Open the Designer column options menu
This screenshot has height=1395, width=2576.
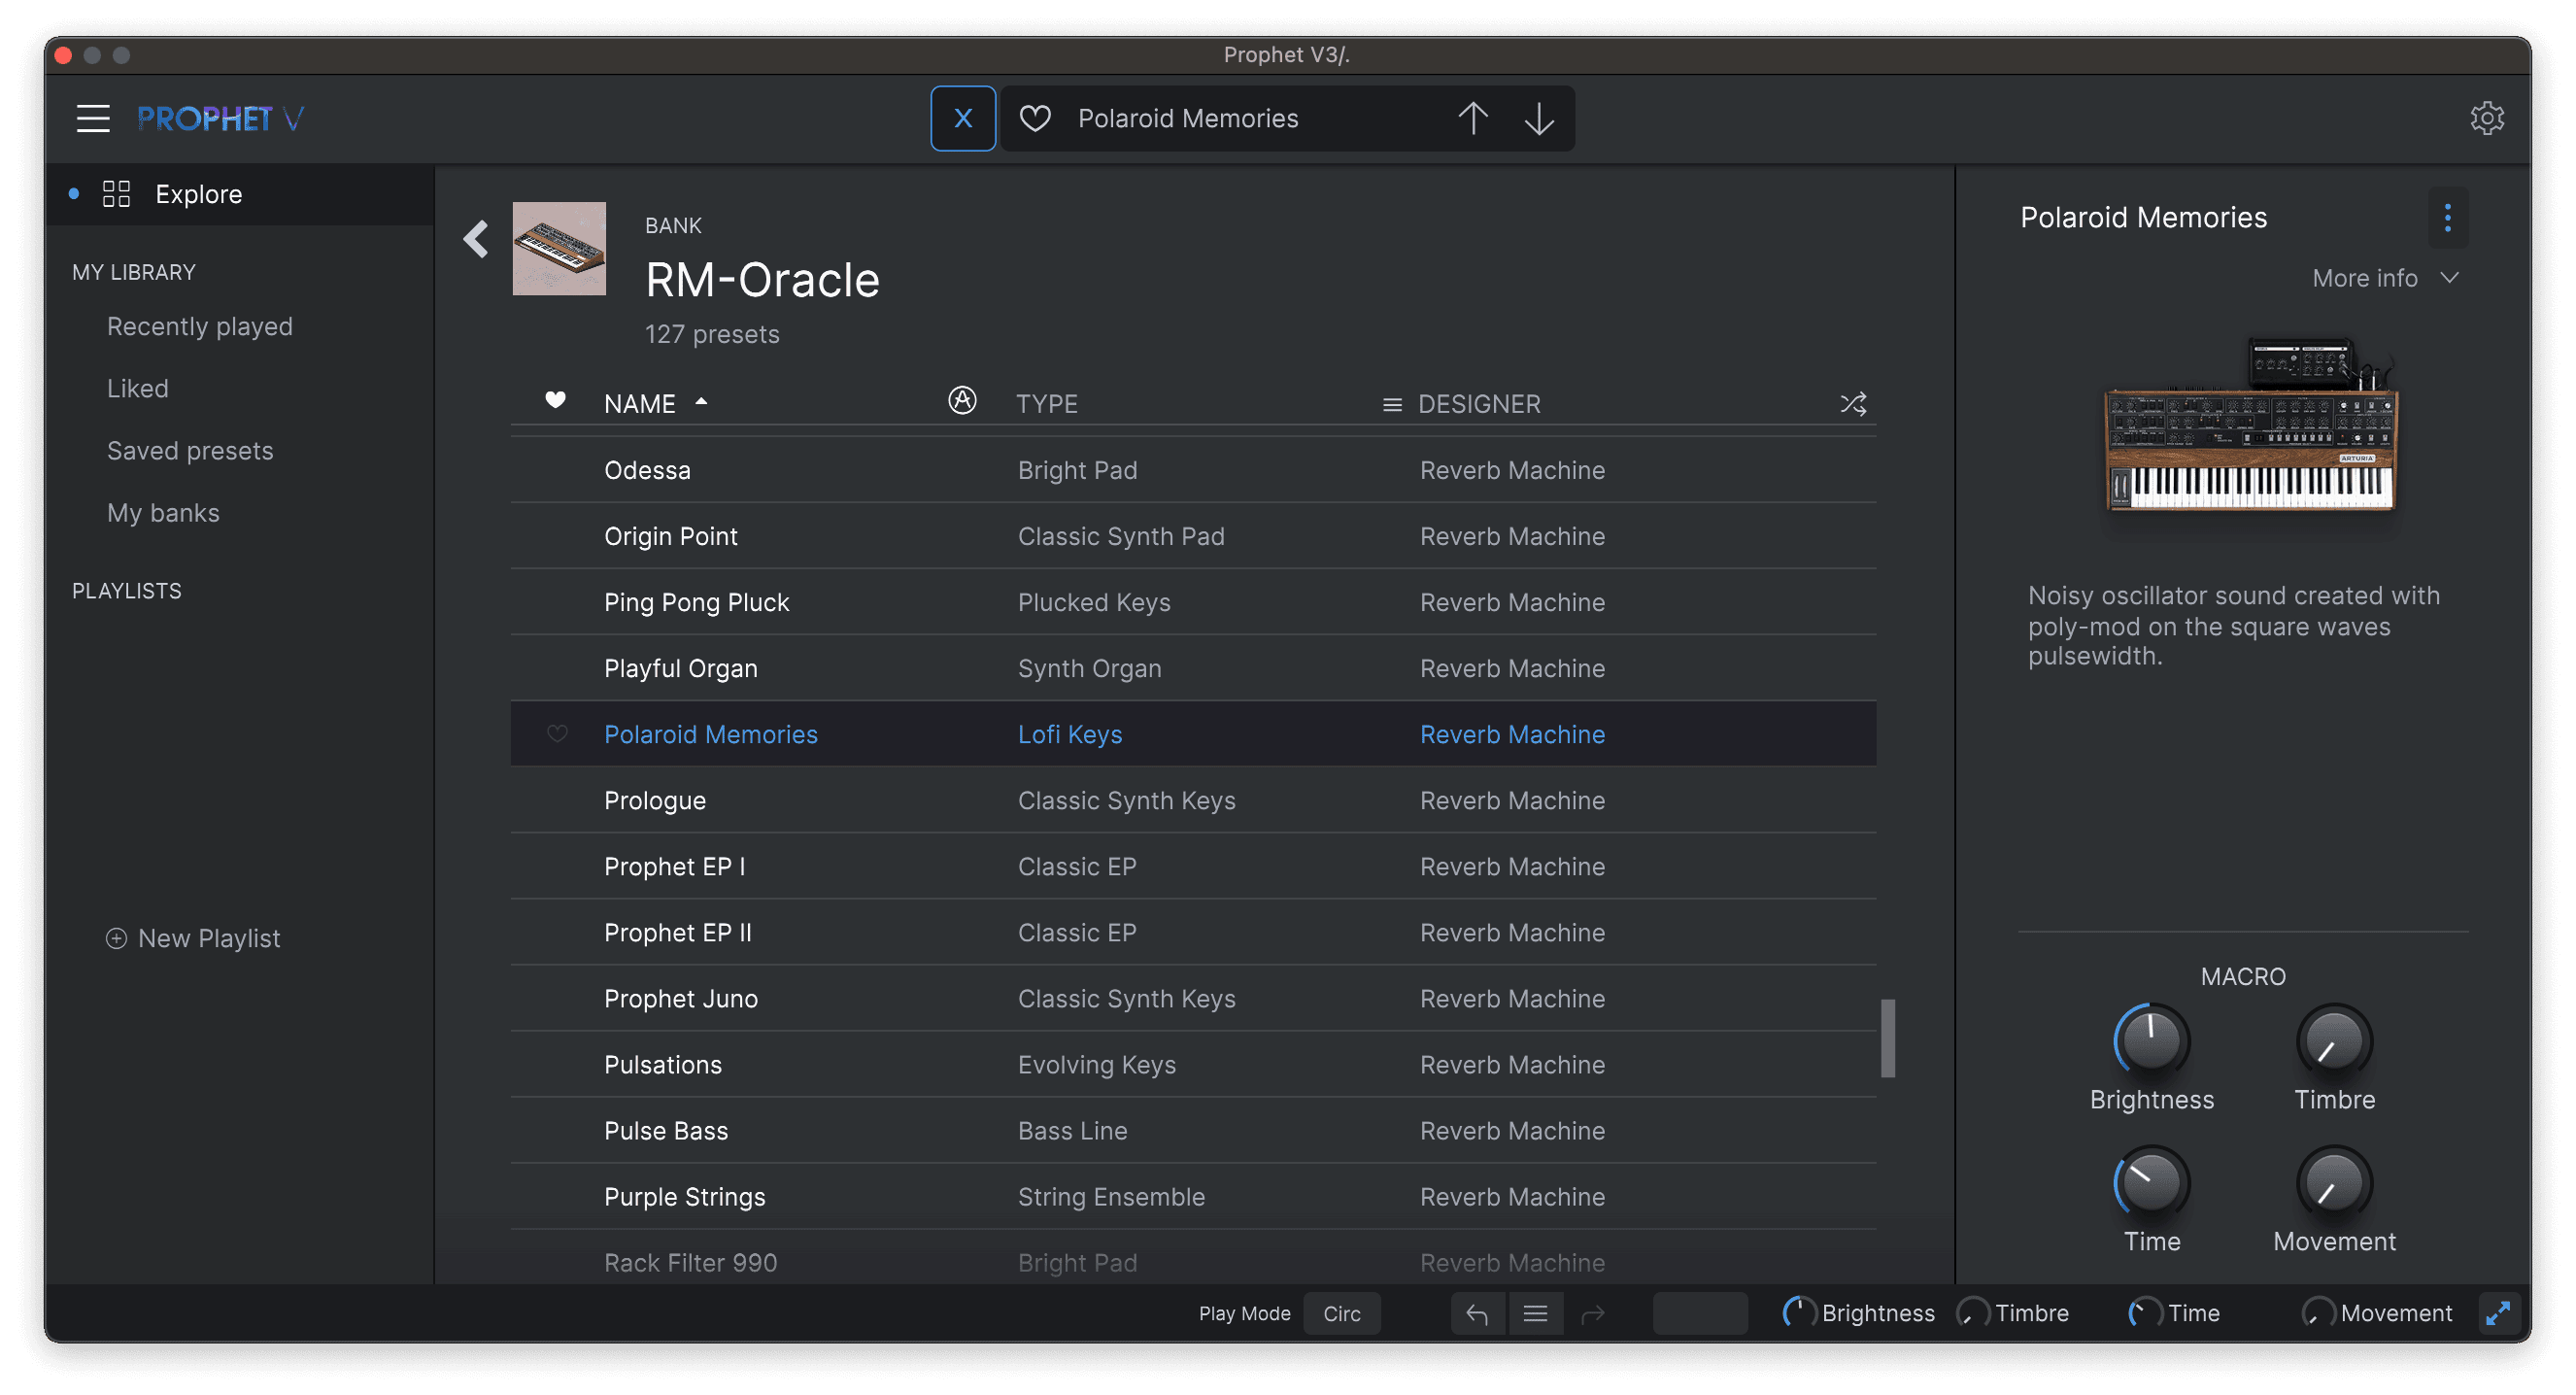tap(1391, 404)
